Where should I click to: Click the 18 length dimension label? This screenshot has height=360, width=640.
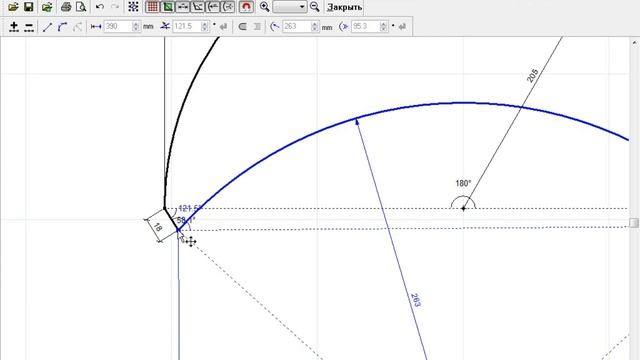(x=158, y=227)
